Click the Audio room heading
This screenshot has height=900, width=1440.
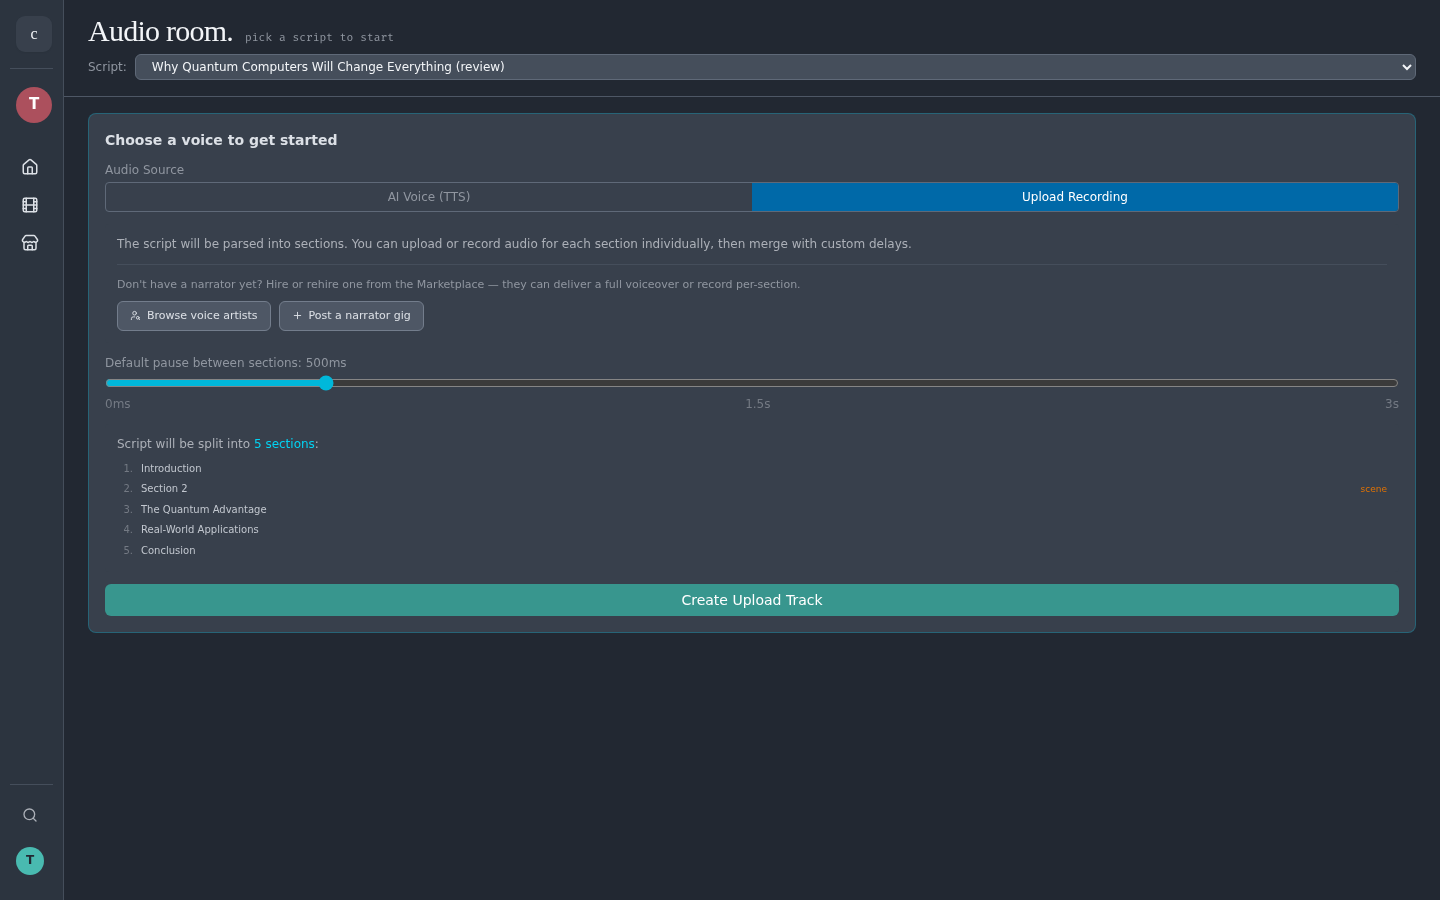coord(160,32)
